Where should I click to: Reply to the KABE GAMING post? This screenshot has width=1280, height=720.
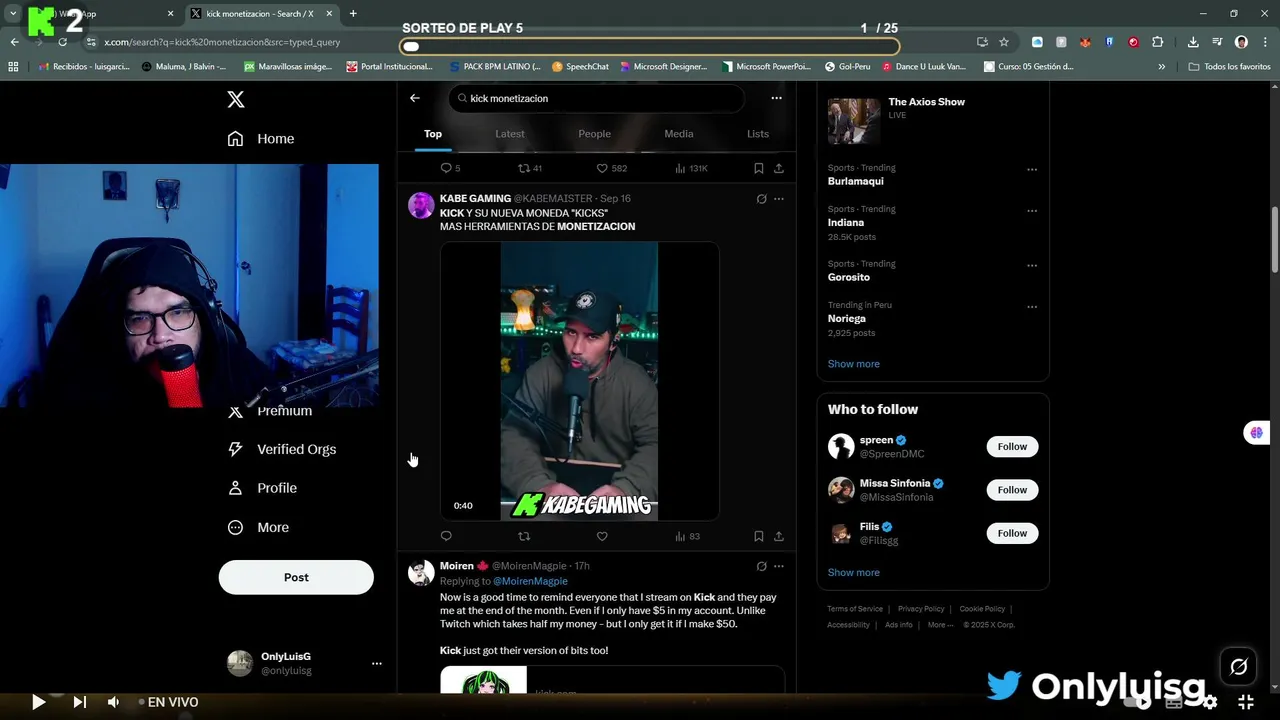[446, 536]
